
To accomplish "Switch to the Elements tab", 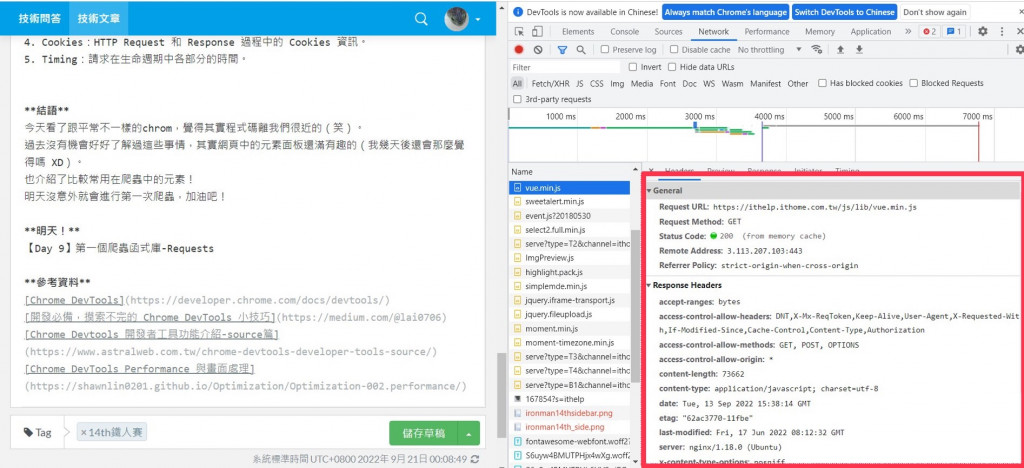I will 578,31.
